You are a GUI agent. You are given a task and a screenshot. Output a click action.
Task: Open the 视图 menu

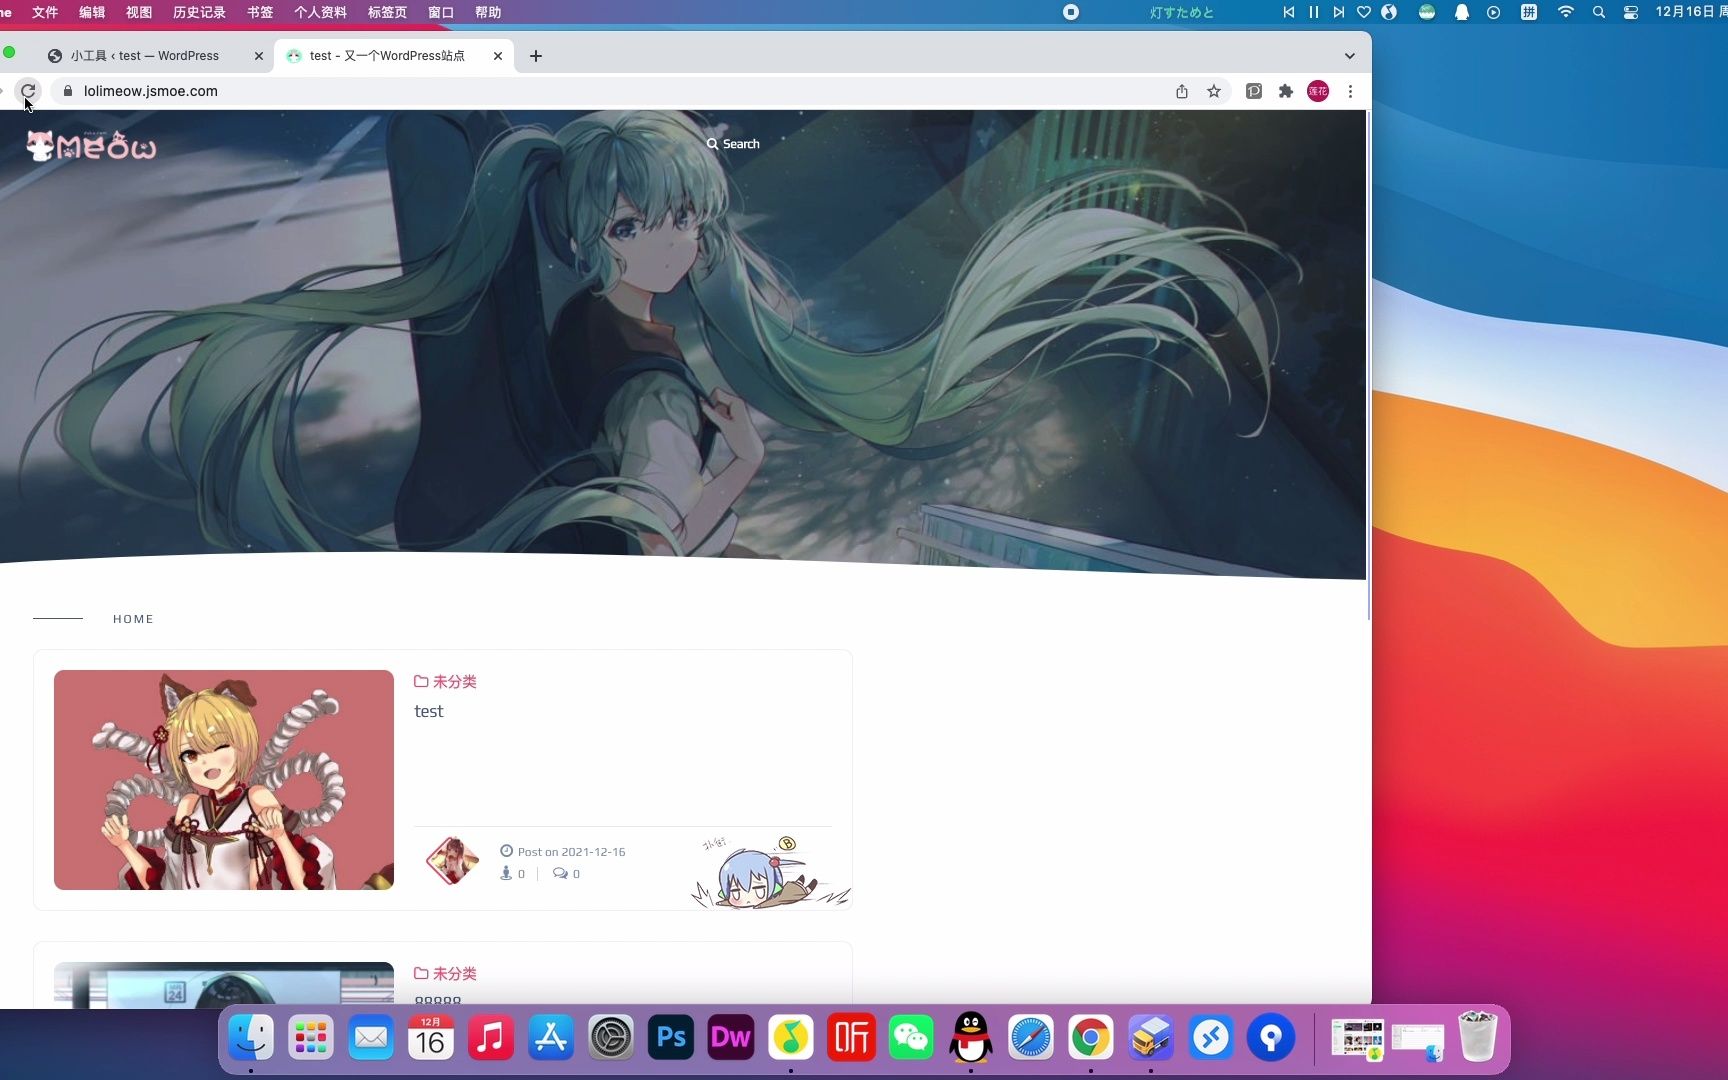139,12
